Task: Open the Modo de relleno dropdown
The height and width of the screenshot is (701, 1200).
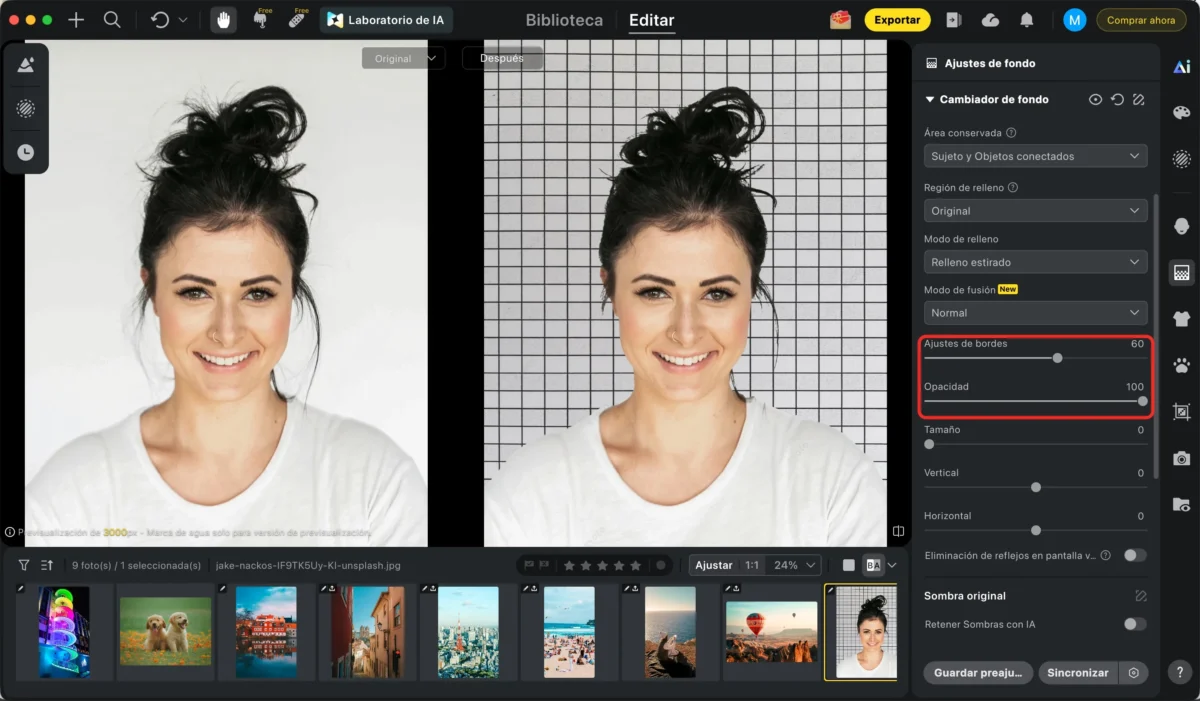Action: click(x=1035, y=262)
